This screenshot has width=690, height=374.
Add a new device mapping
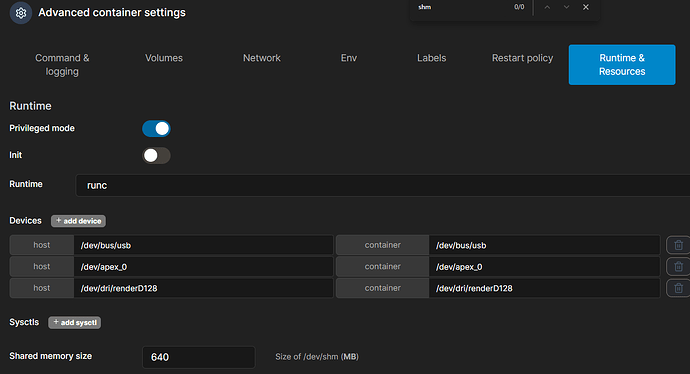[x=78, y=221]
